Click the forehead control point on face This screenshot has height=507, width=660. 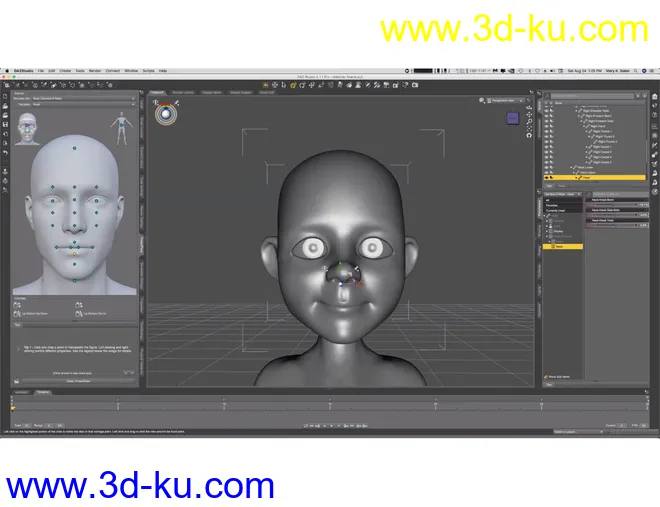[75, 149]
